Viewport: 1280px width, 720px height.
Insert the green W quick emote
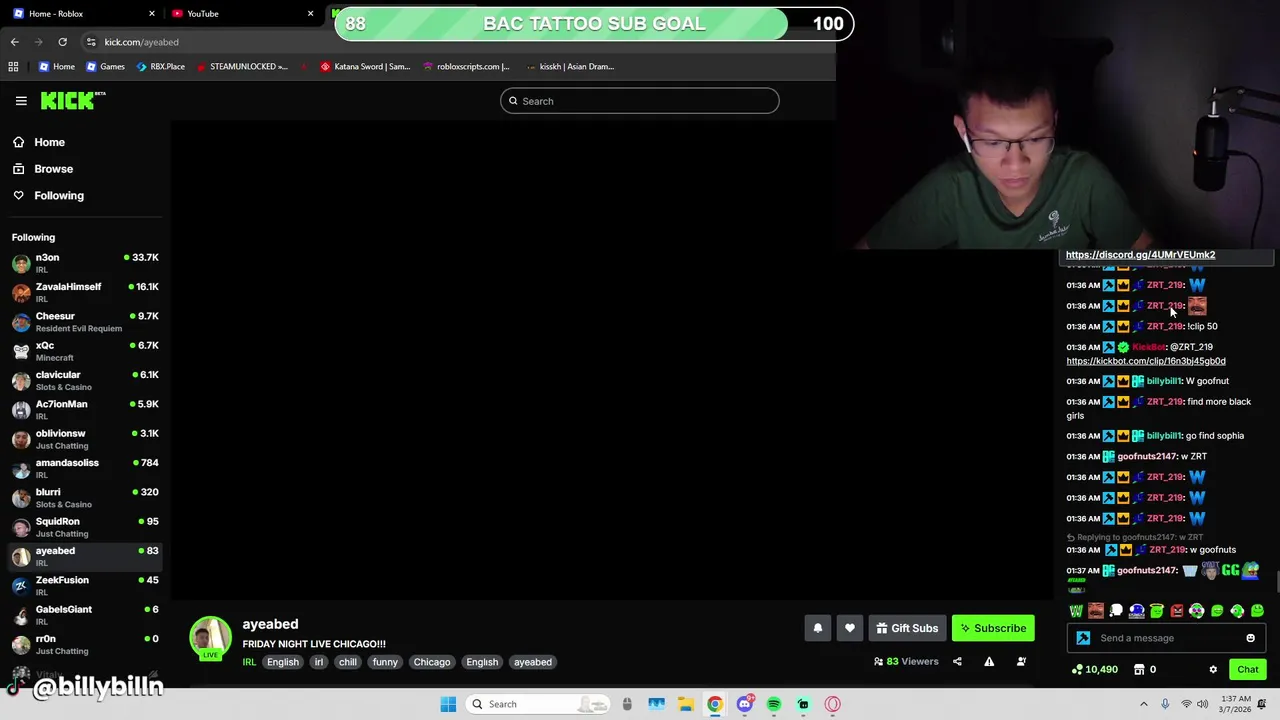pyautogui.click(x=1076, y=611)
